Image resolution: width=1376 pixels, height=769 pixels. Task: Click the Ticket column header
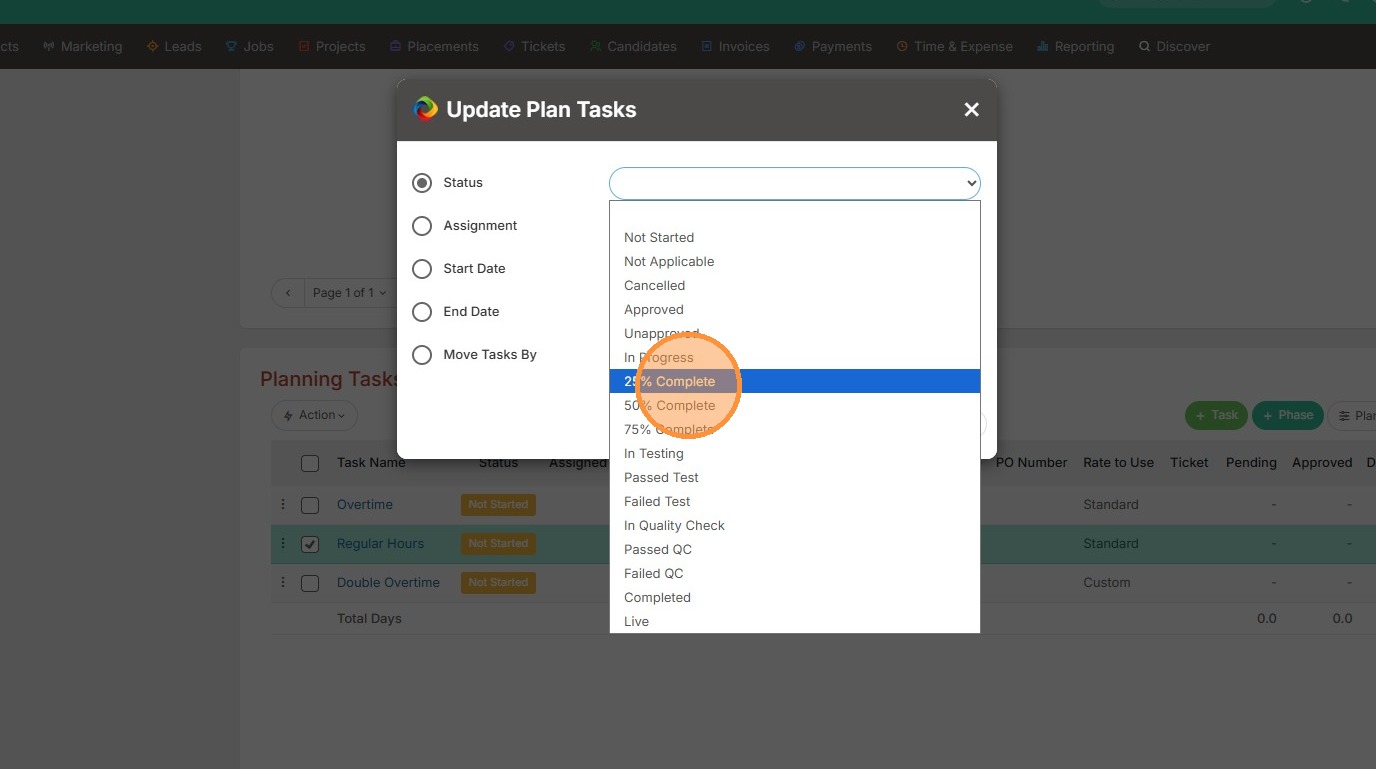coord(1189,462)
